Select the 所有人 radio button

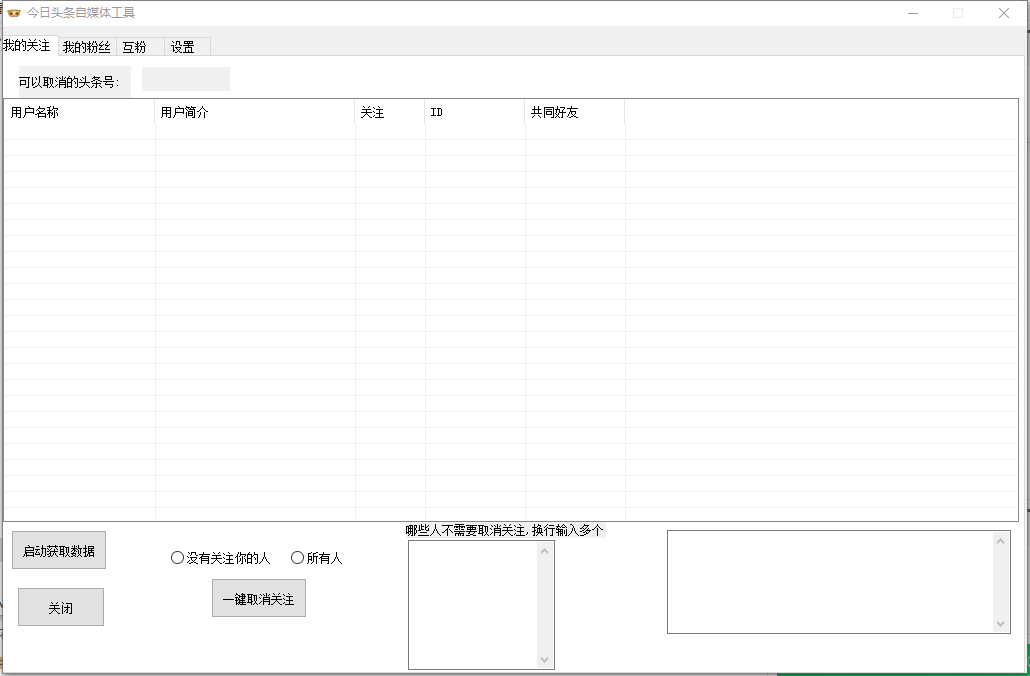298,558
